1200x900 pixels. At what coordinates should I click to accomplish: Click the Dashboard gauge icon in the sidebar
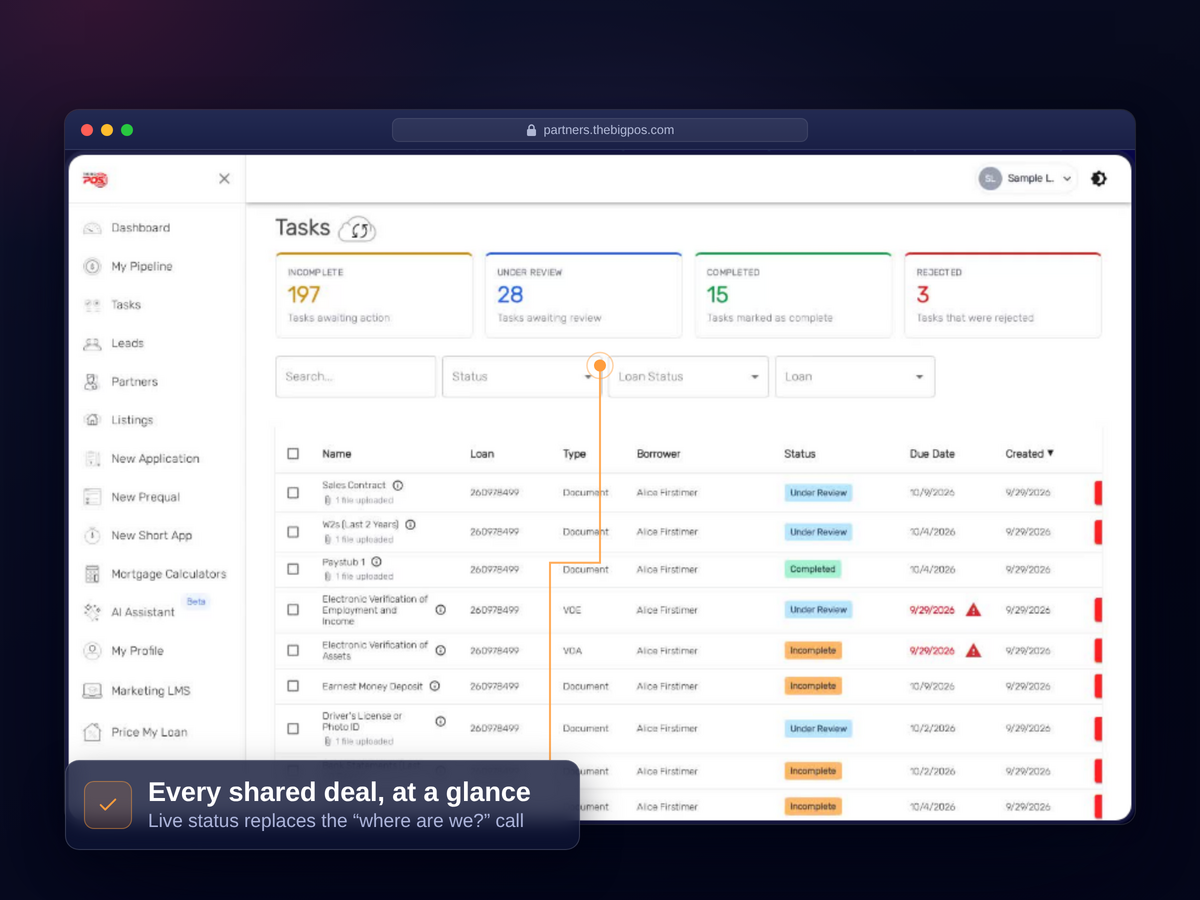92,228
